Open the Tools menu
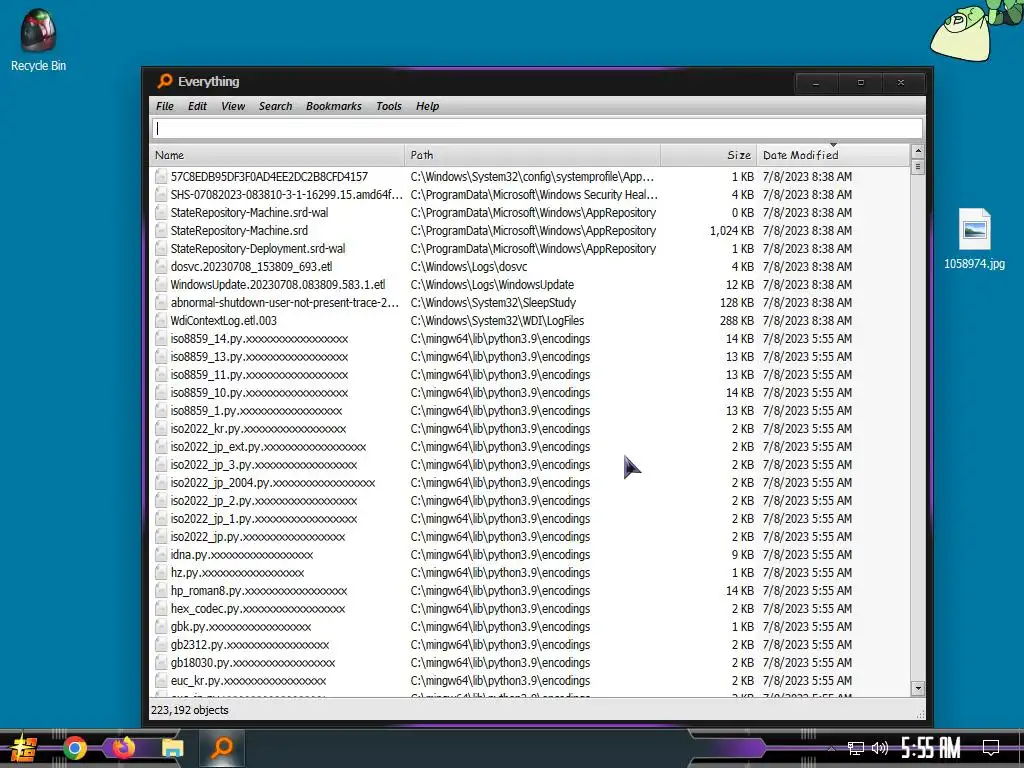The image size is (1024, 768). [x=389, y=106]
